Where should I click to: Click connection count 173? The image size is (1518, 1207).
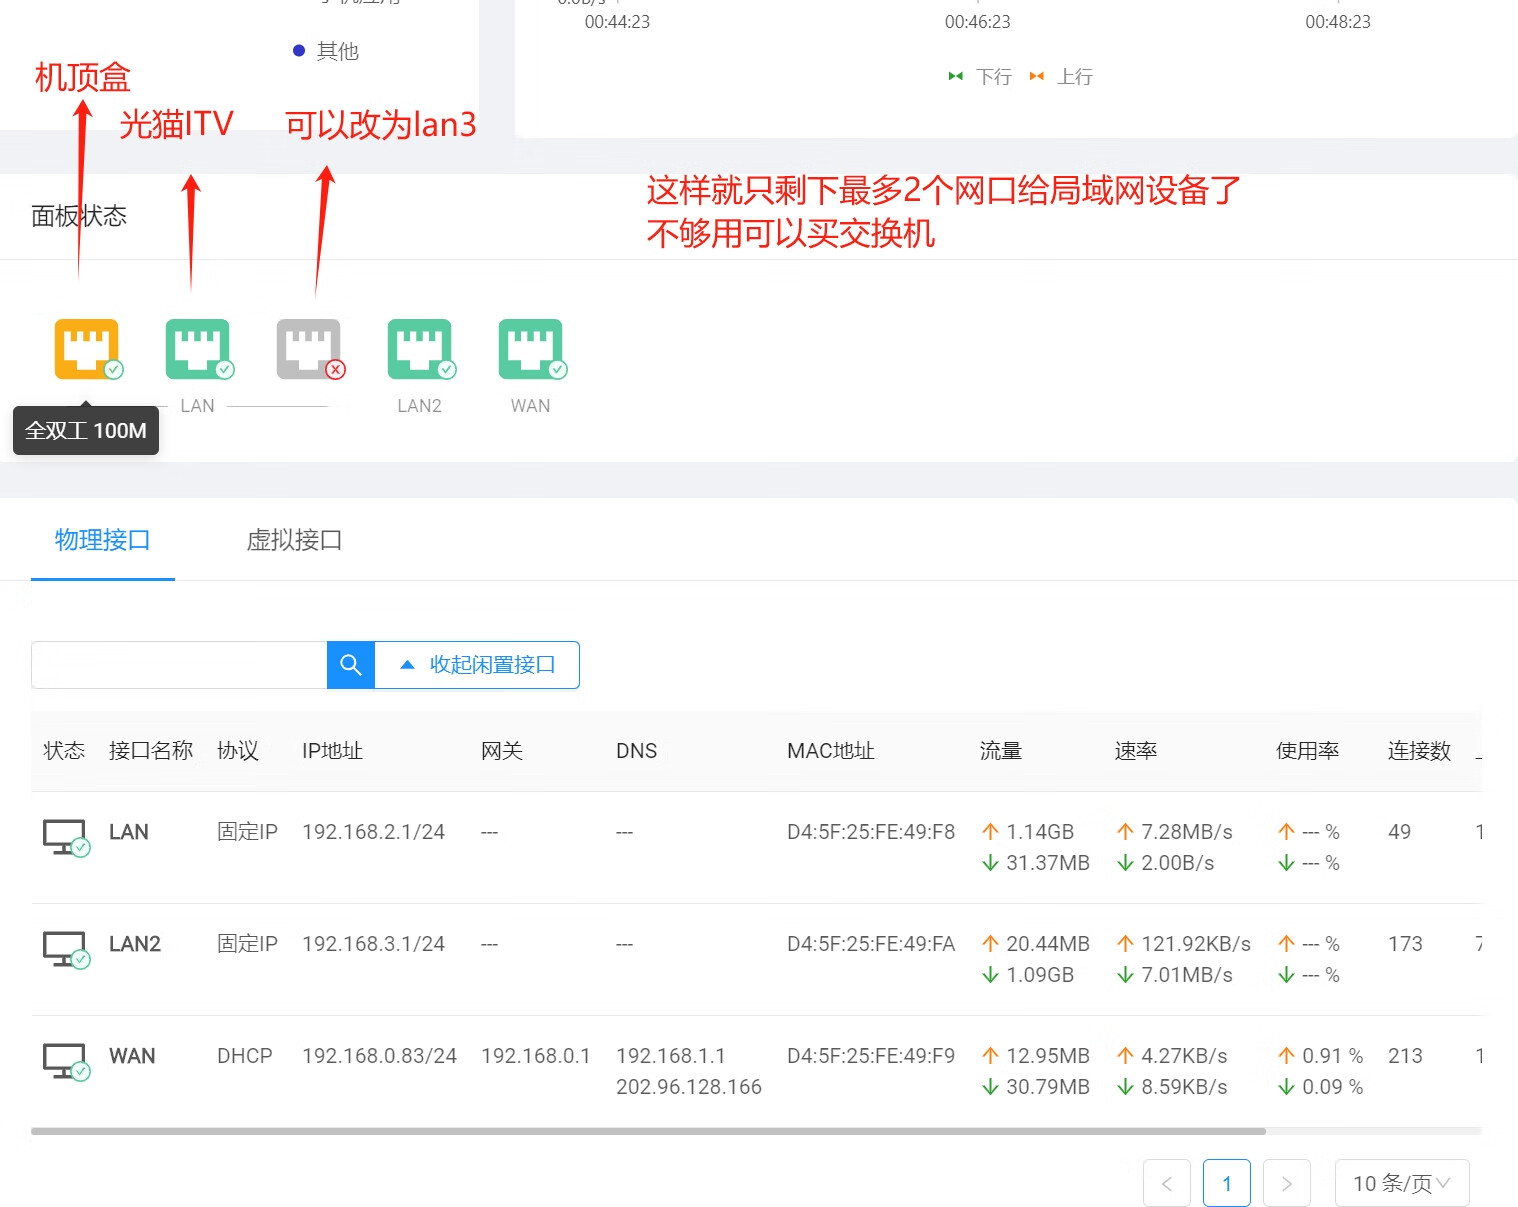pyautogui.click(x=1405, y=944)
